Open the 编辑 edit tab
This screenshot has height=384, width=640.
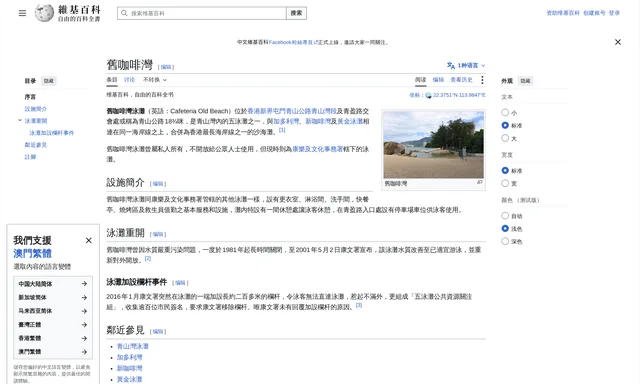pyautogui.click(x=438, y=80)
